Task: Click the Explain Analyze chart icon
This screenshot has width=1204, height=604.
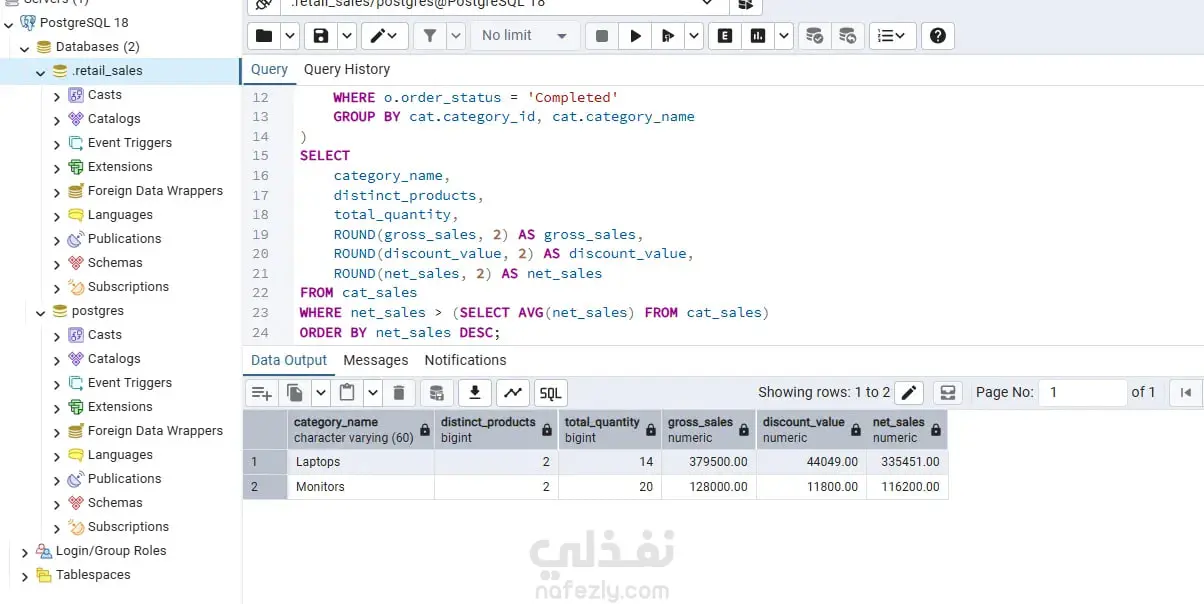Action: [758, 36]
